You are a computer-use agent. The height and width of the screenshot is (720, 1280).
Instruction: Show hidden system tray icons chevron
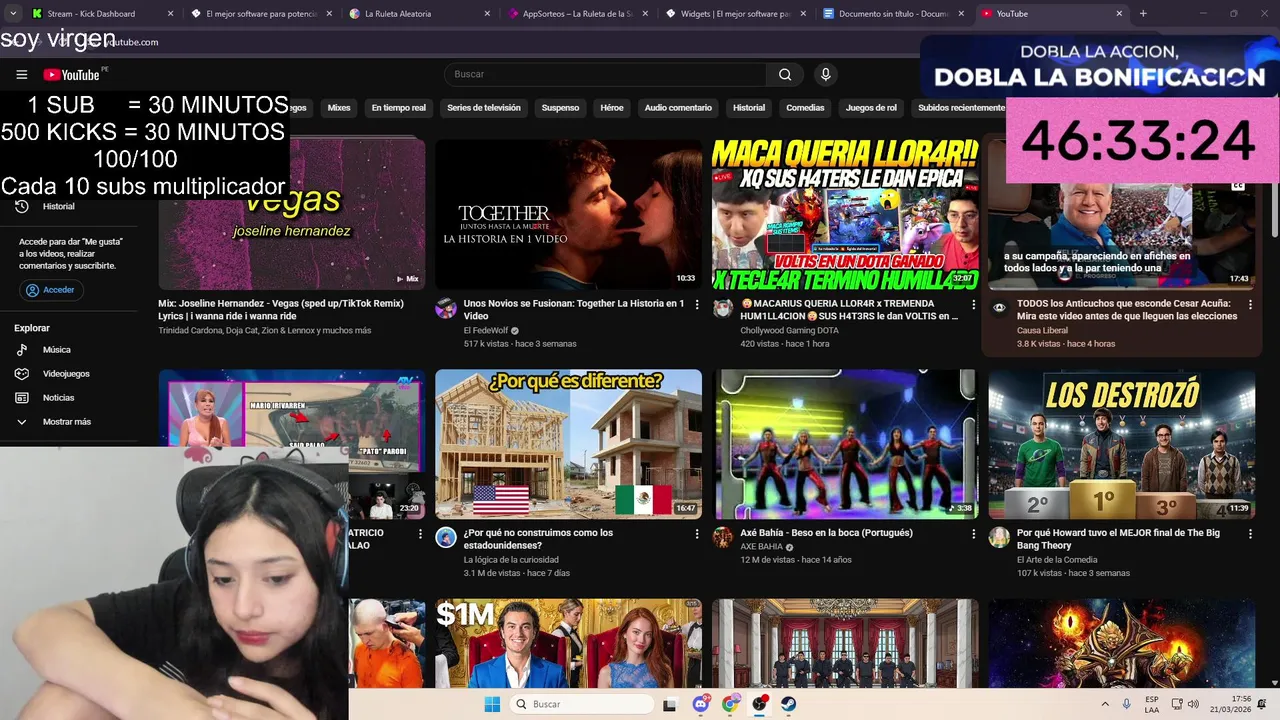[1105, 704]
